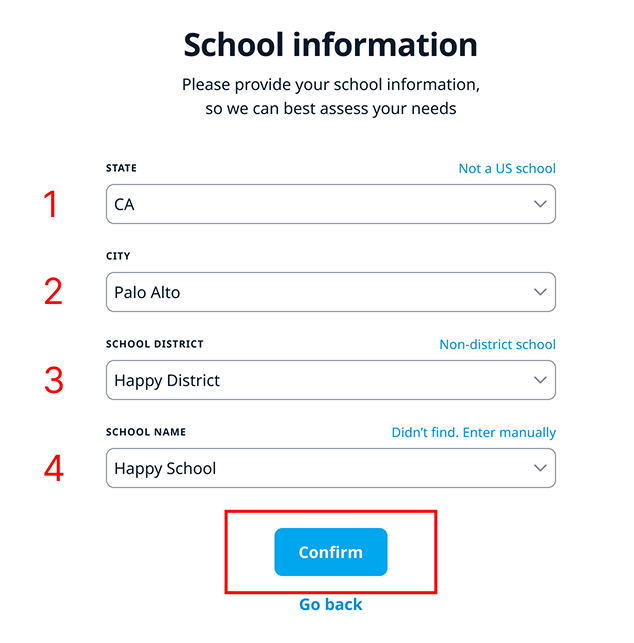Screen dimensions: 634x643
Task: Click the Go back link
Action: click(330, 604)
